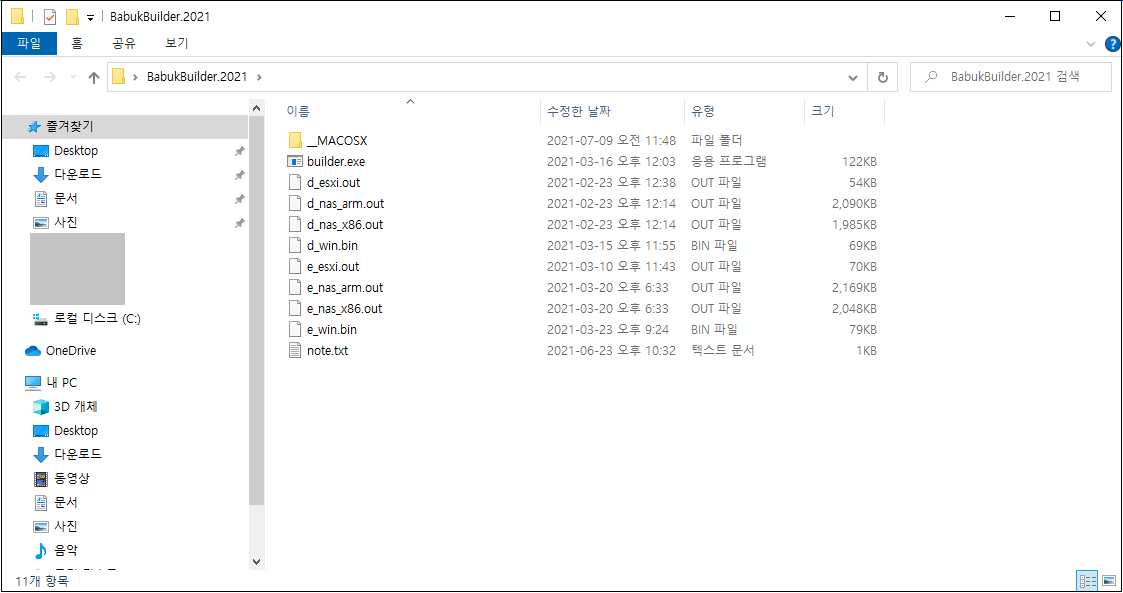Click the File Explorer folder icon in title bar
This screenshot has width=1123, height=593.
click(17, 16)
